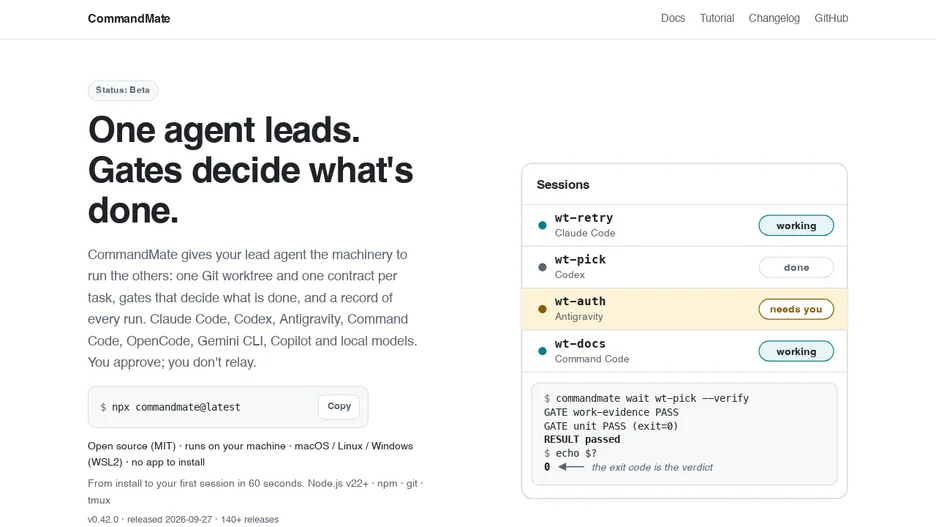The height and width of the screenshot is (527, 936).
Task: Visit the GitHub link in header
Action: pos(831,18)
